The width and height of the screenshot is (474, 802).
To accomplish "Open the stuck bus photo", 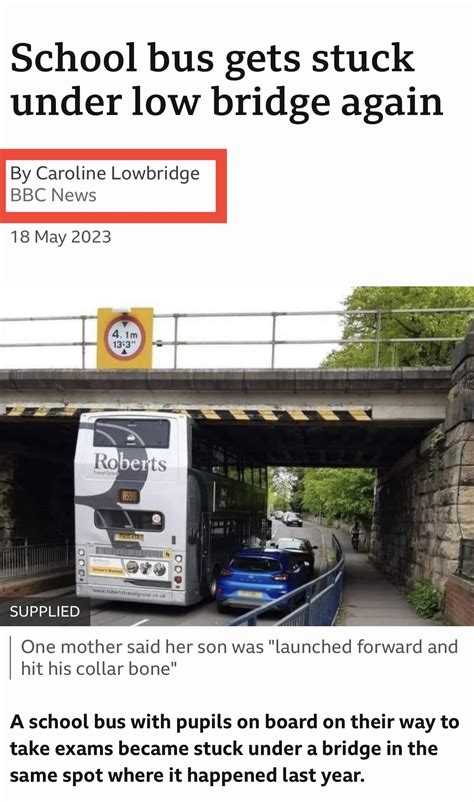I will pos(237,456).
